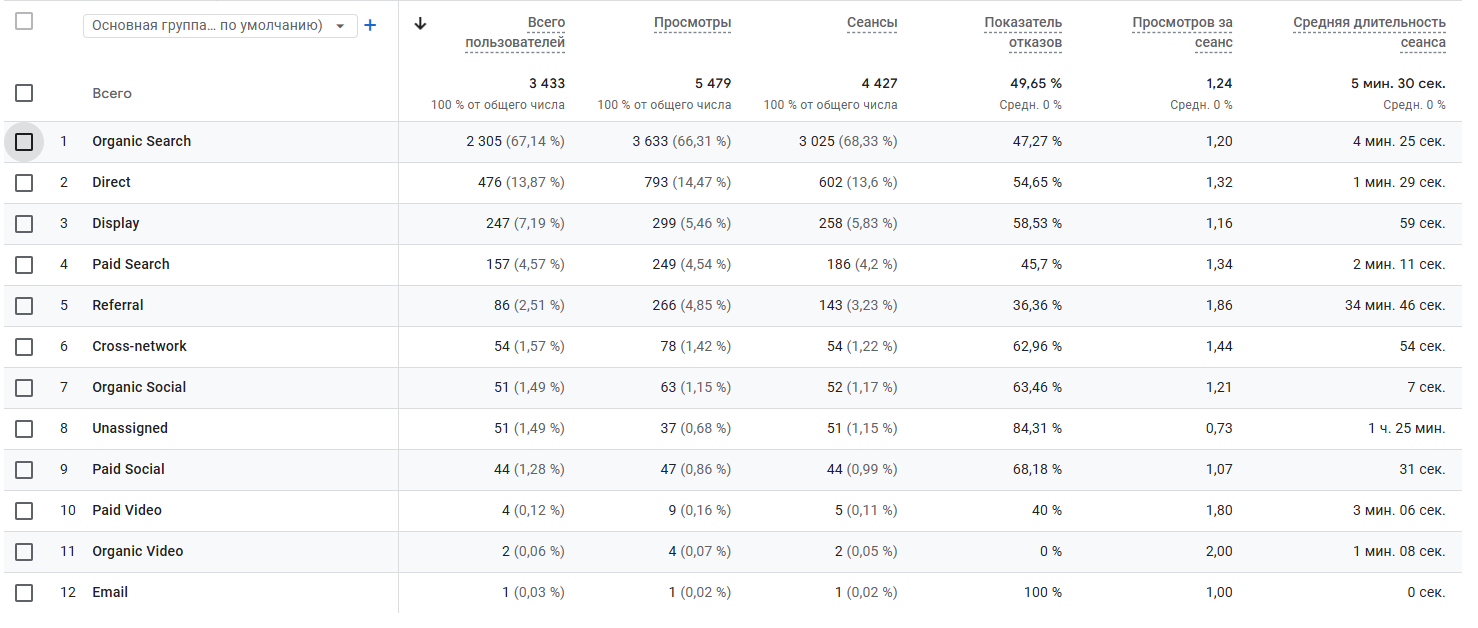Check the Organic Search row checkbox
The image size is (1478, 628).
click(x=24, y=142)
